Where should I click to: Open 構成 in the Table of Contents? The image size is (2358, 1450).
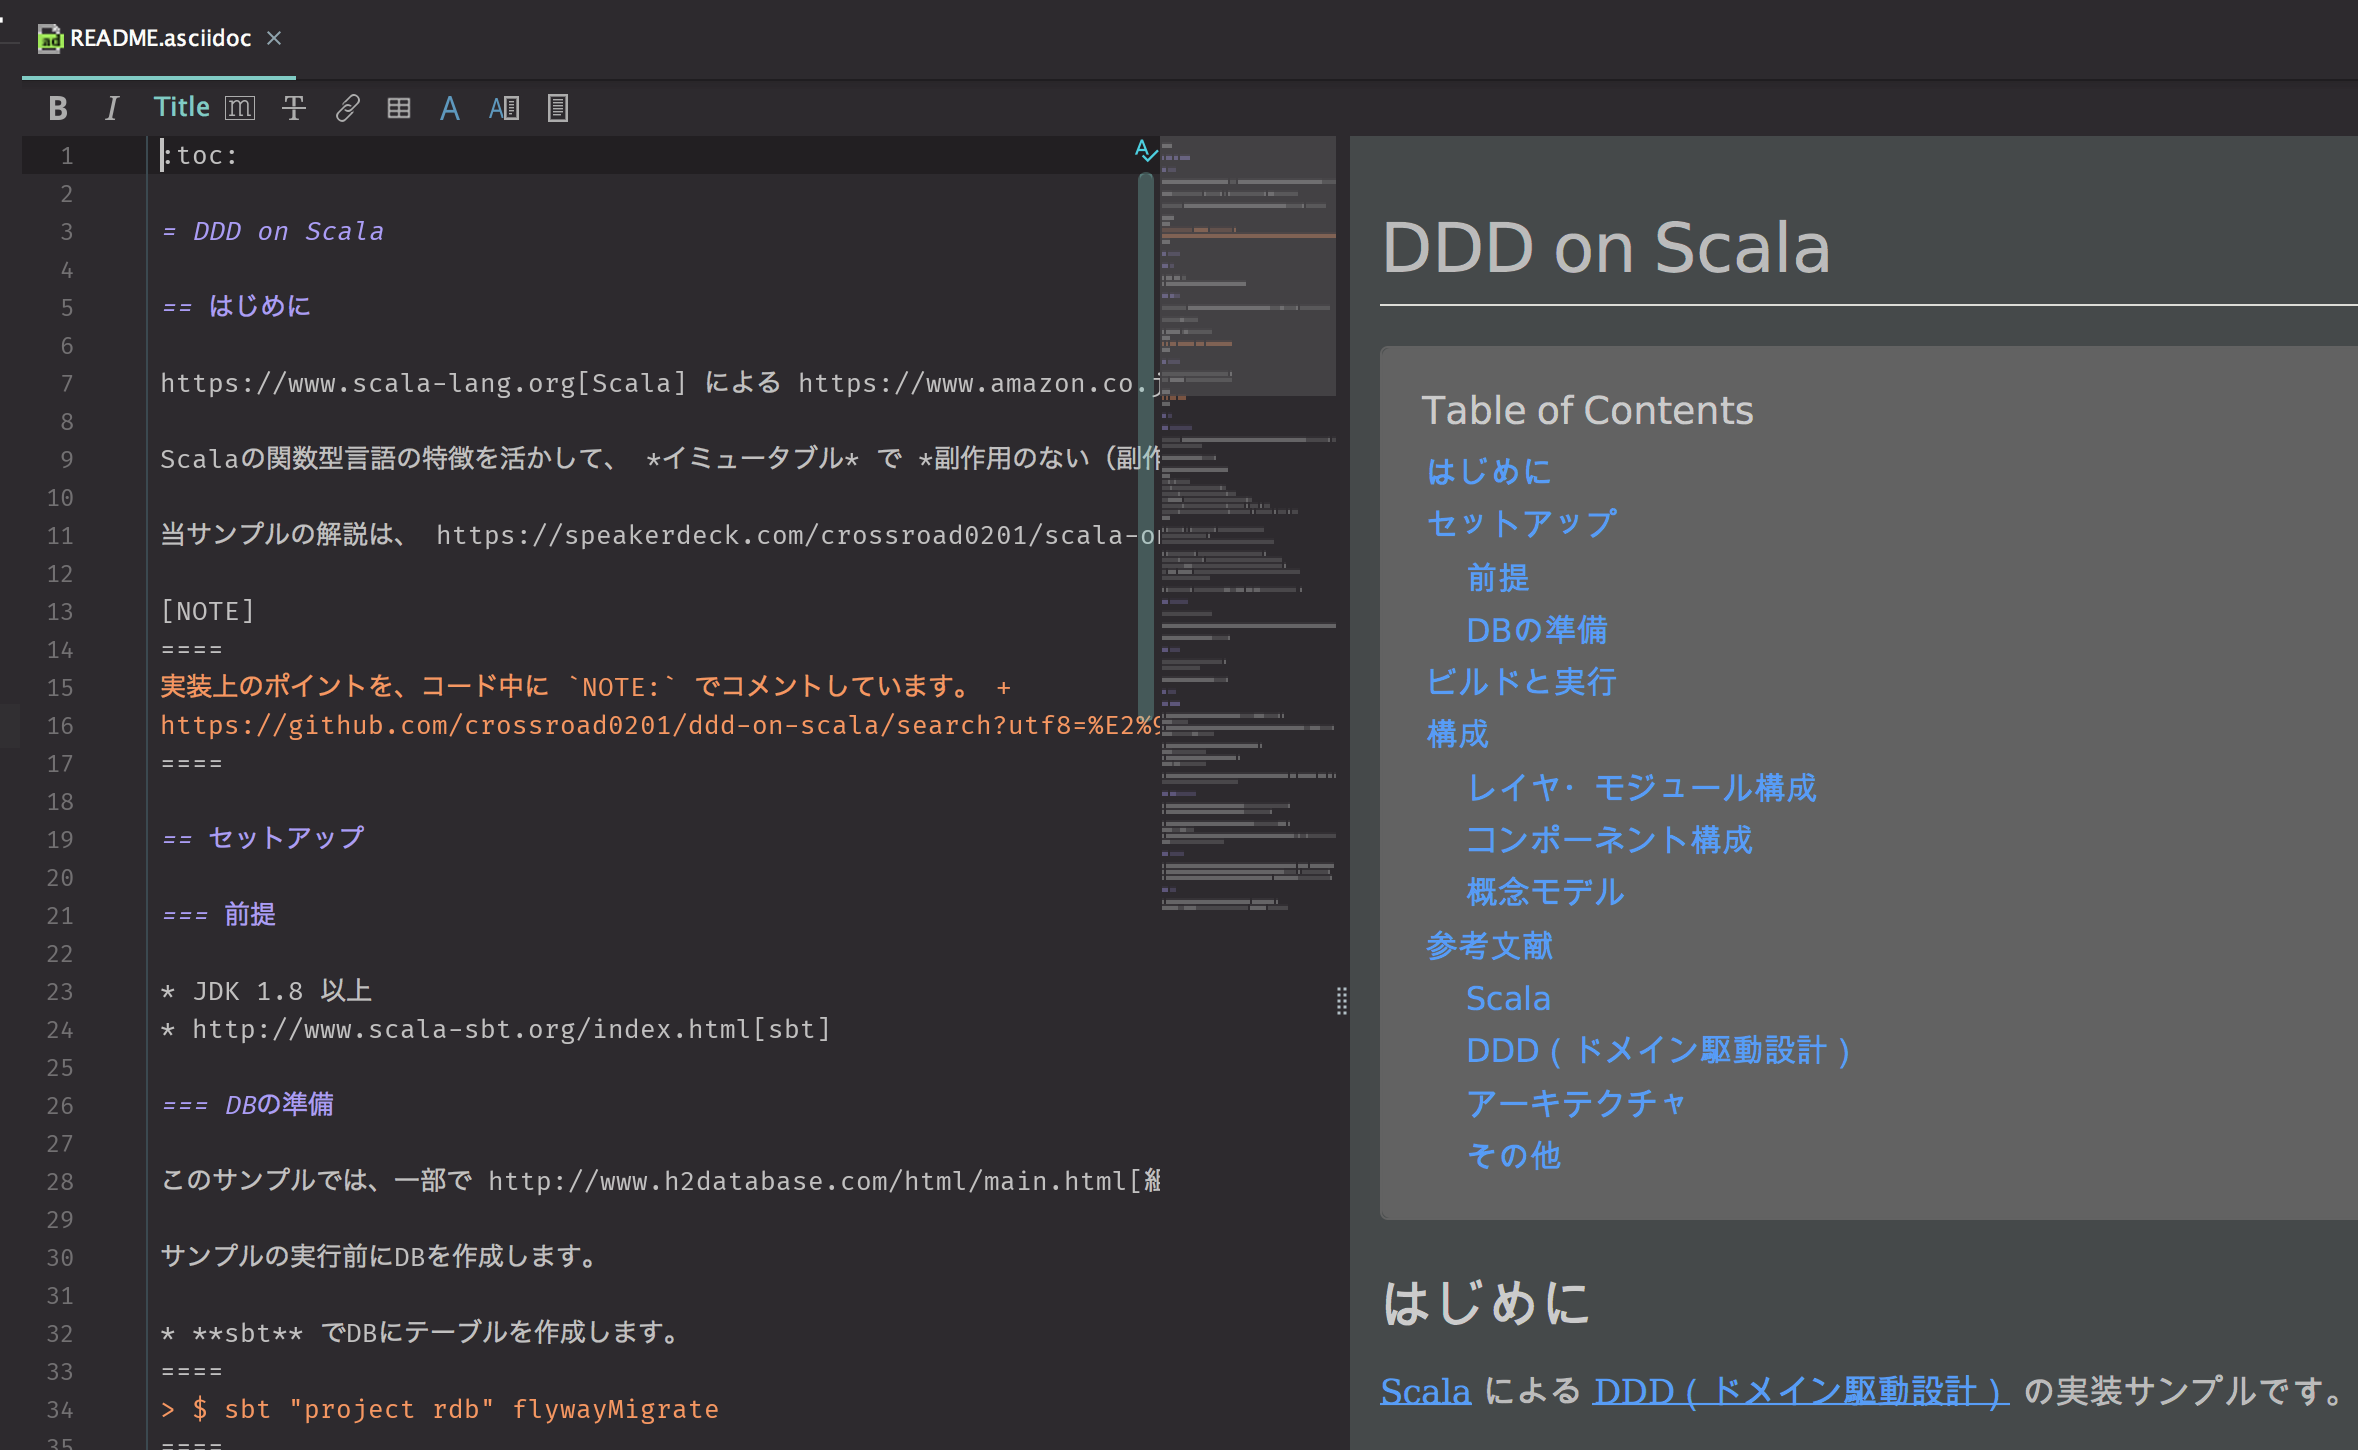coord(1457,735)
